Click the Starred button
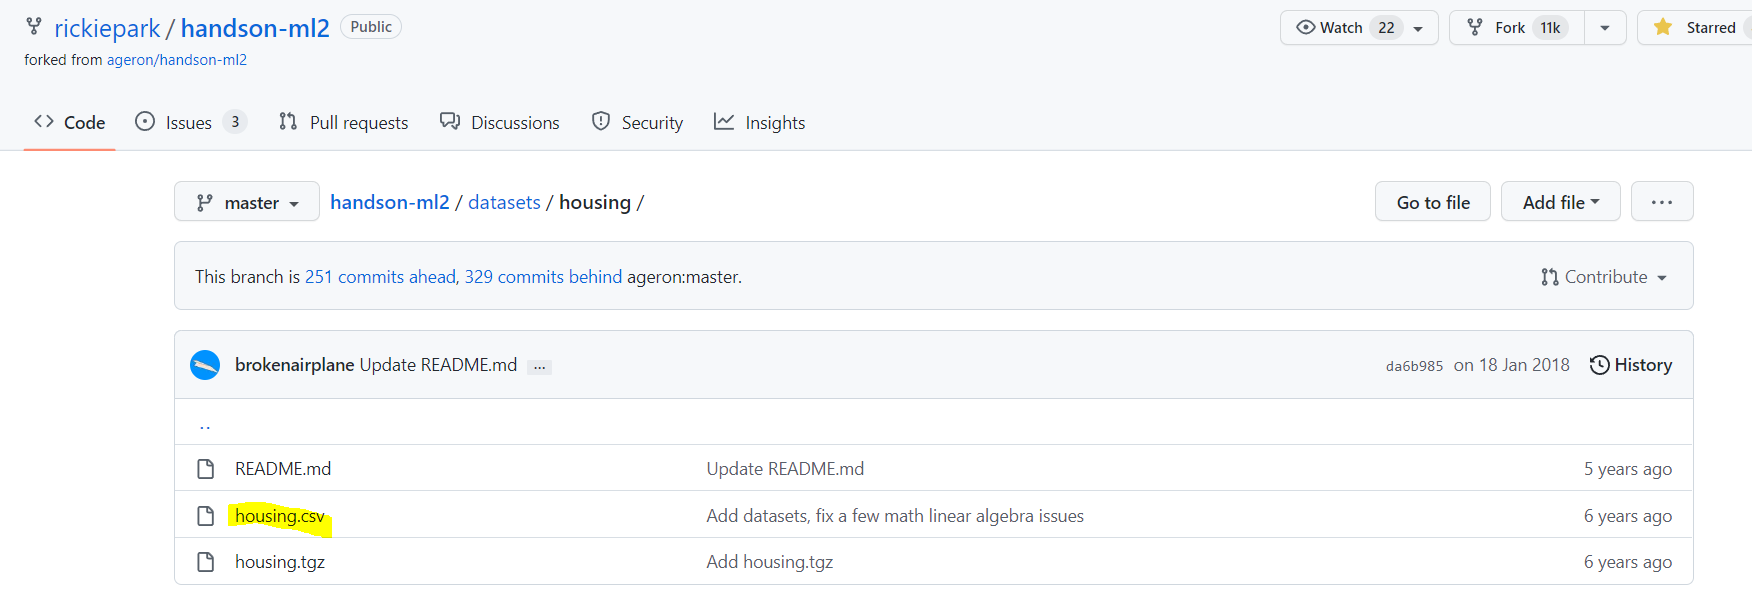Viewport: 1752px width, 603px height. [x=1696, y=28]
